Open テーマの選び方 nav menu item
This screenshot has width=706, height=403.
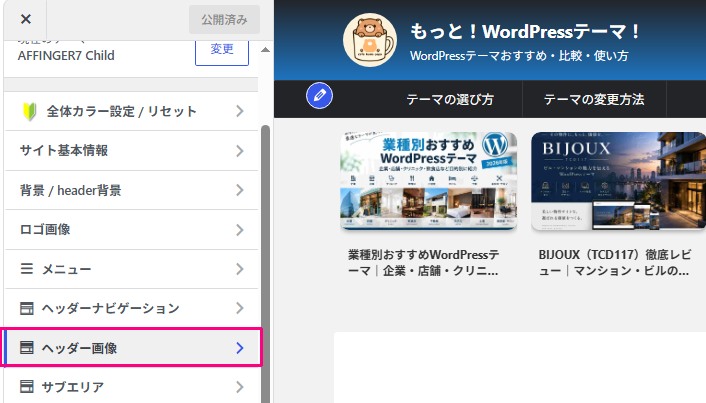(x=450, y=99)
